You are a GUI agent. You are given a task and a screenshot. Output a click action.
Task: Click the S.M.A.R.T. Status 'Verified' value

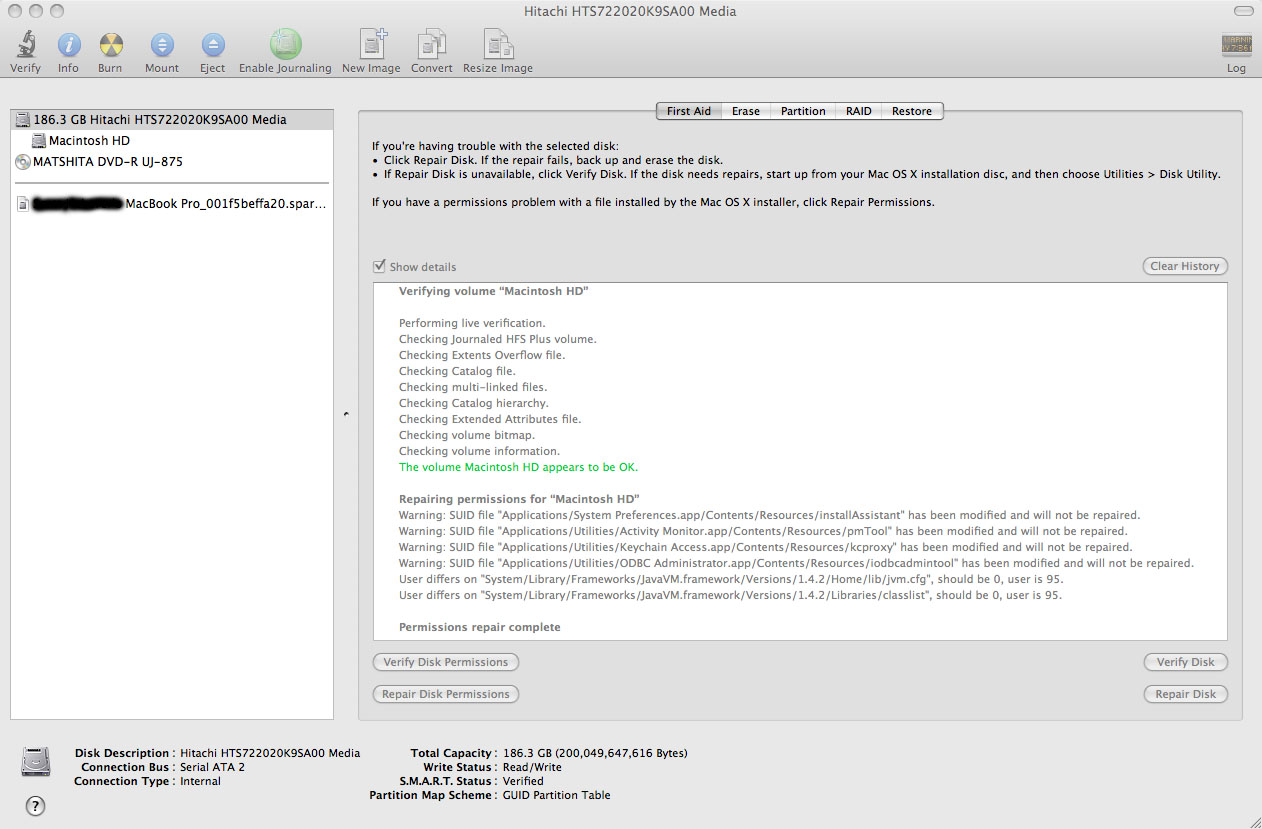(523, 781)
